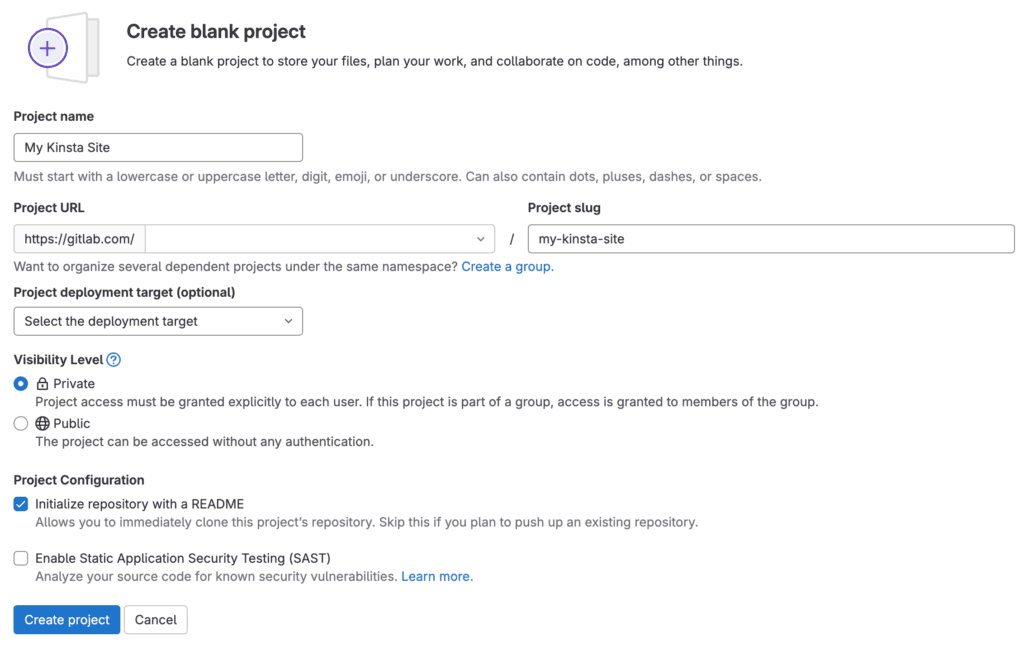Screen dimensions: 1024x646
Task: Click the padlock icon beside Private
Action: tap(40, 383)
